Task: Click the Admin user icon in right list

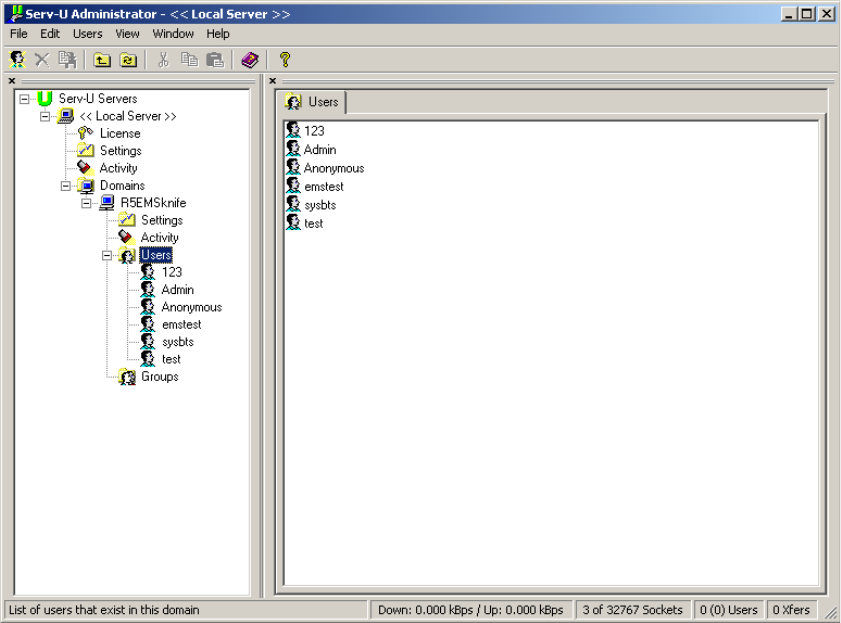Action: (x=293, y=149)
